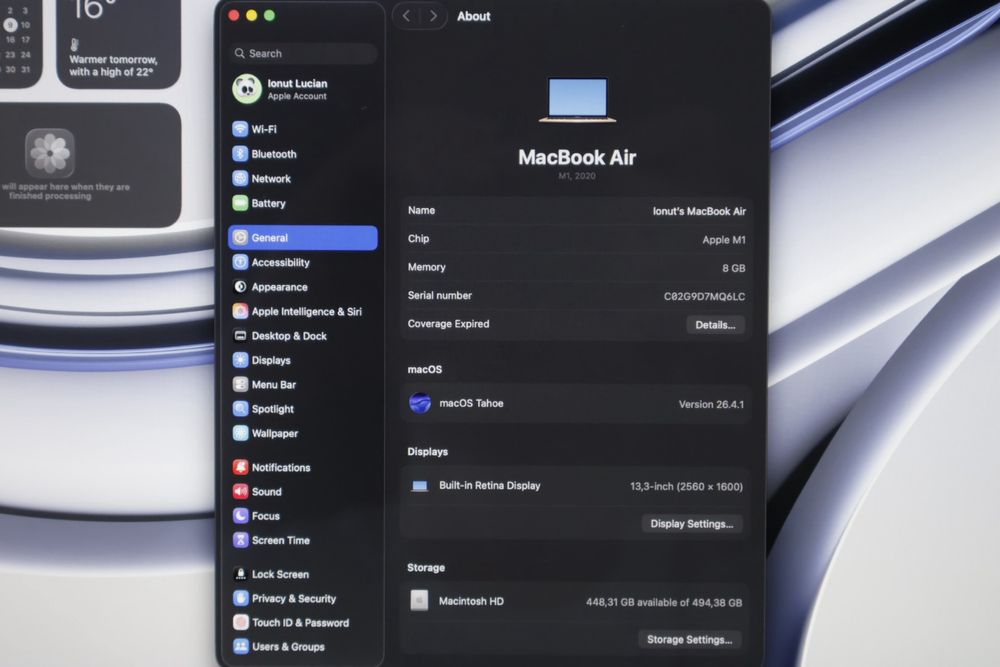Go back with the left chevron
The image size is (1000, 667).
coord(406,16)
